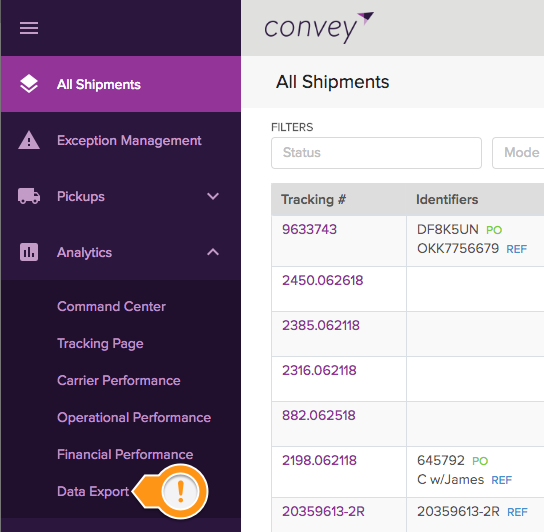Screen dimensions: 544x532
Task: Open Operational Performance submenu item
Action: click(134, 417)
